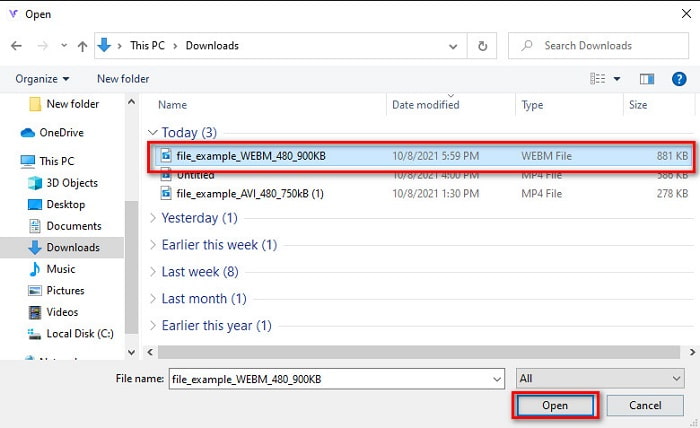This screenshot has width=700, height=428.
Task: Select Local Disk (C:) in sidebar
Action: pyautogui.click(x=78, y=333)
